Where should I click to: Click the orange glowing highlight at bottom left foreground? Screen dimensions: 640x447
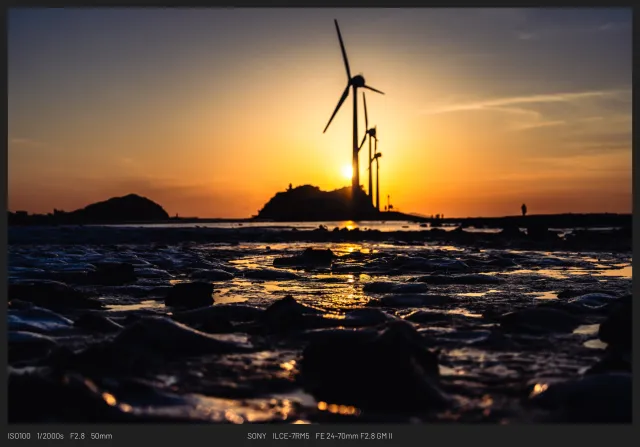[108, 400]
